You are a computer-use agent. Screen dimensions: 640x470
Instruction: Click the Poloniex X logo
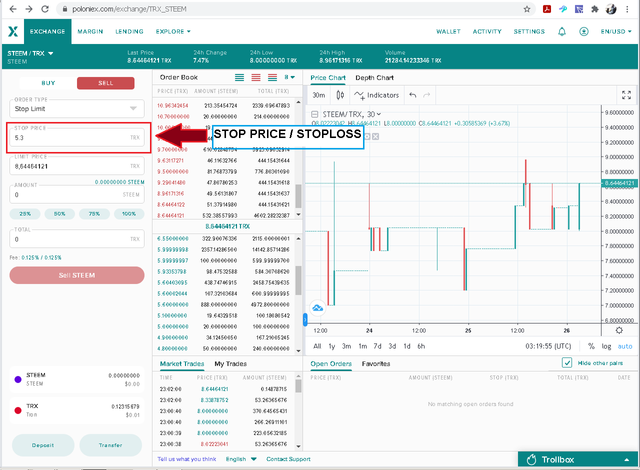[13, 31]
